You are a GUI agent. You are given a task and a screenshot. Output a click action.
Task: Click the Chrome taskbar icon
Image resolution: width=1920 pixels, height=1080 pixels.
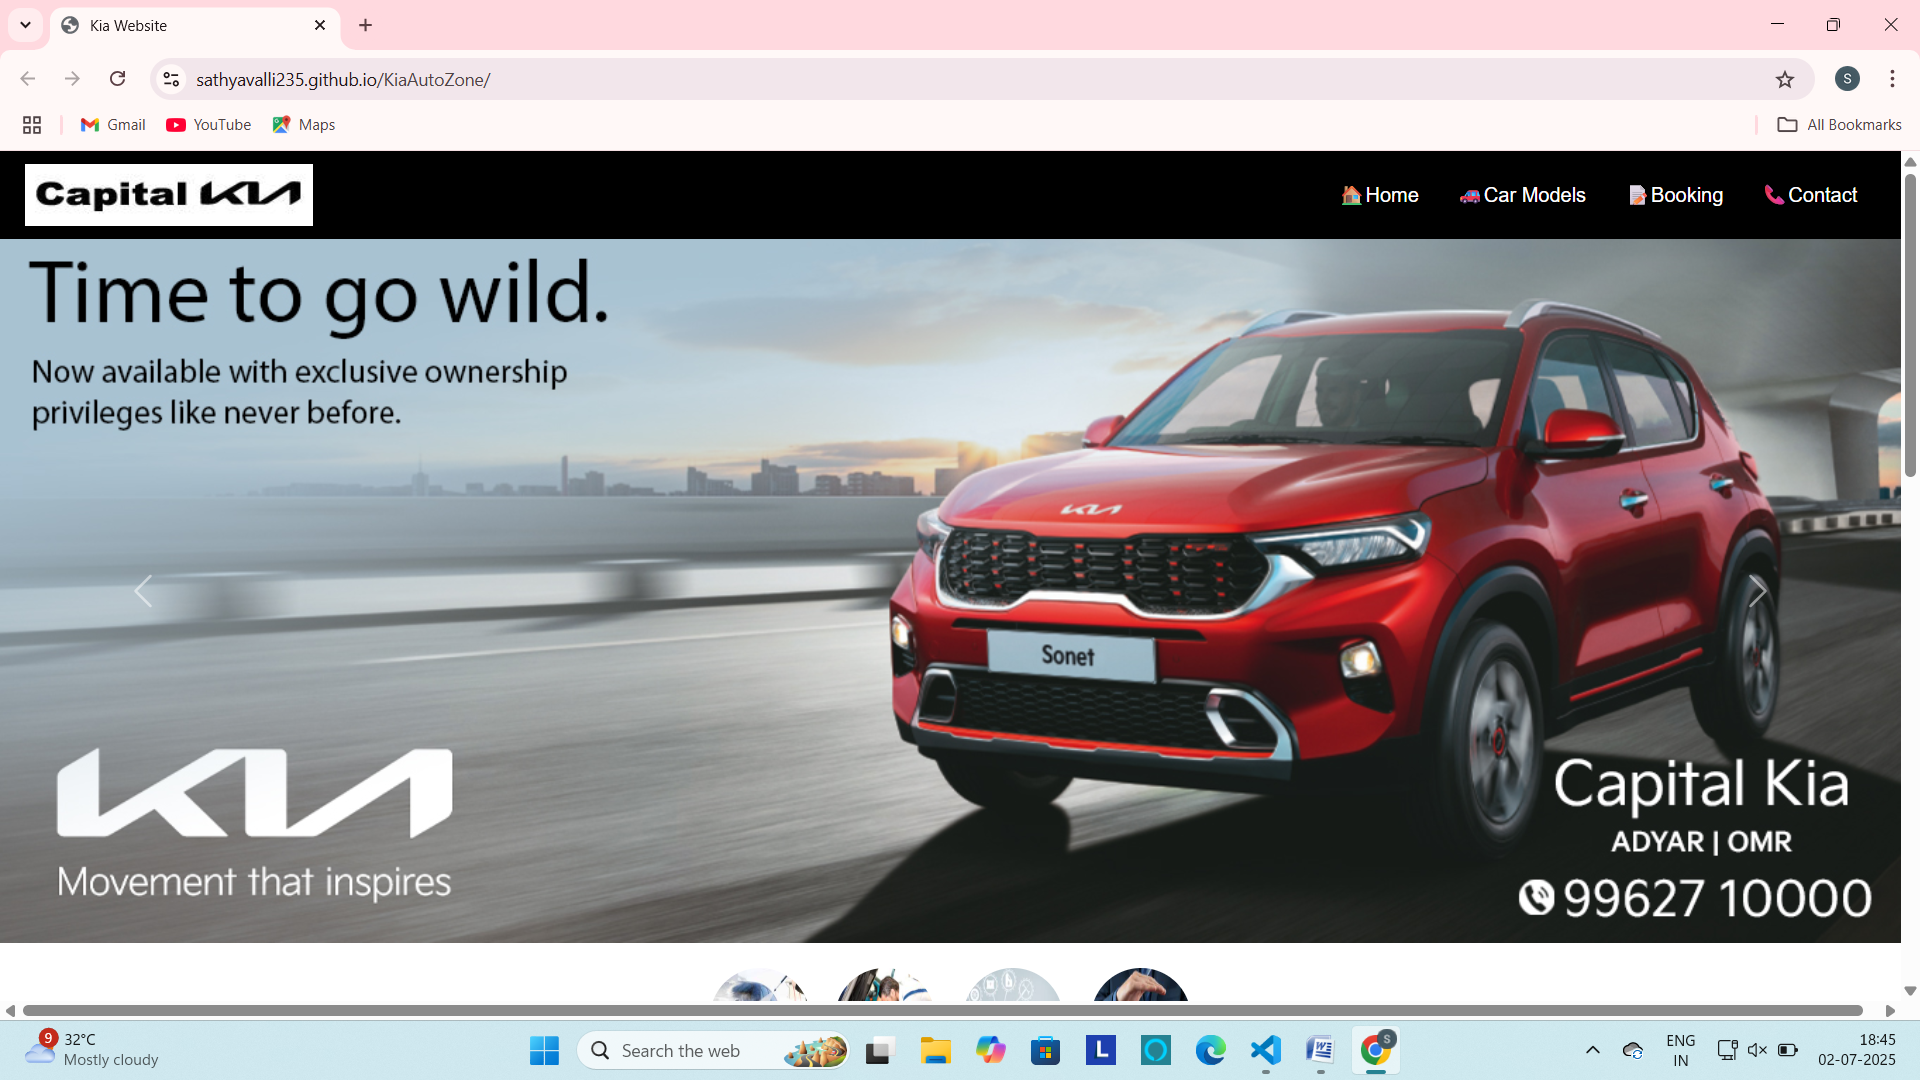[x=1376, y=1051]
